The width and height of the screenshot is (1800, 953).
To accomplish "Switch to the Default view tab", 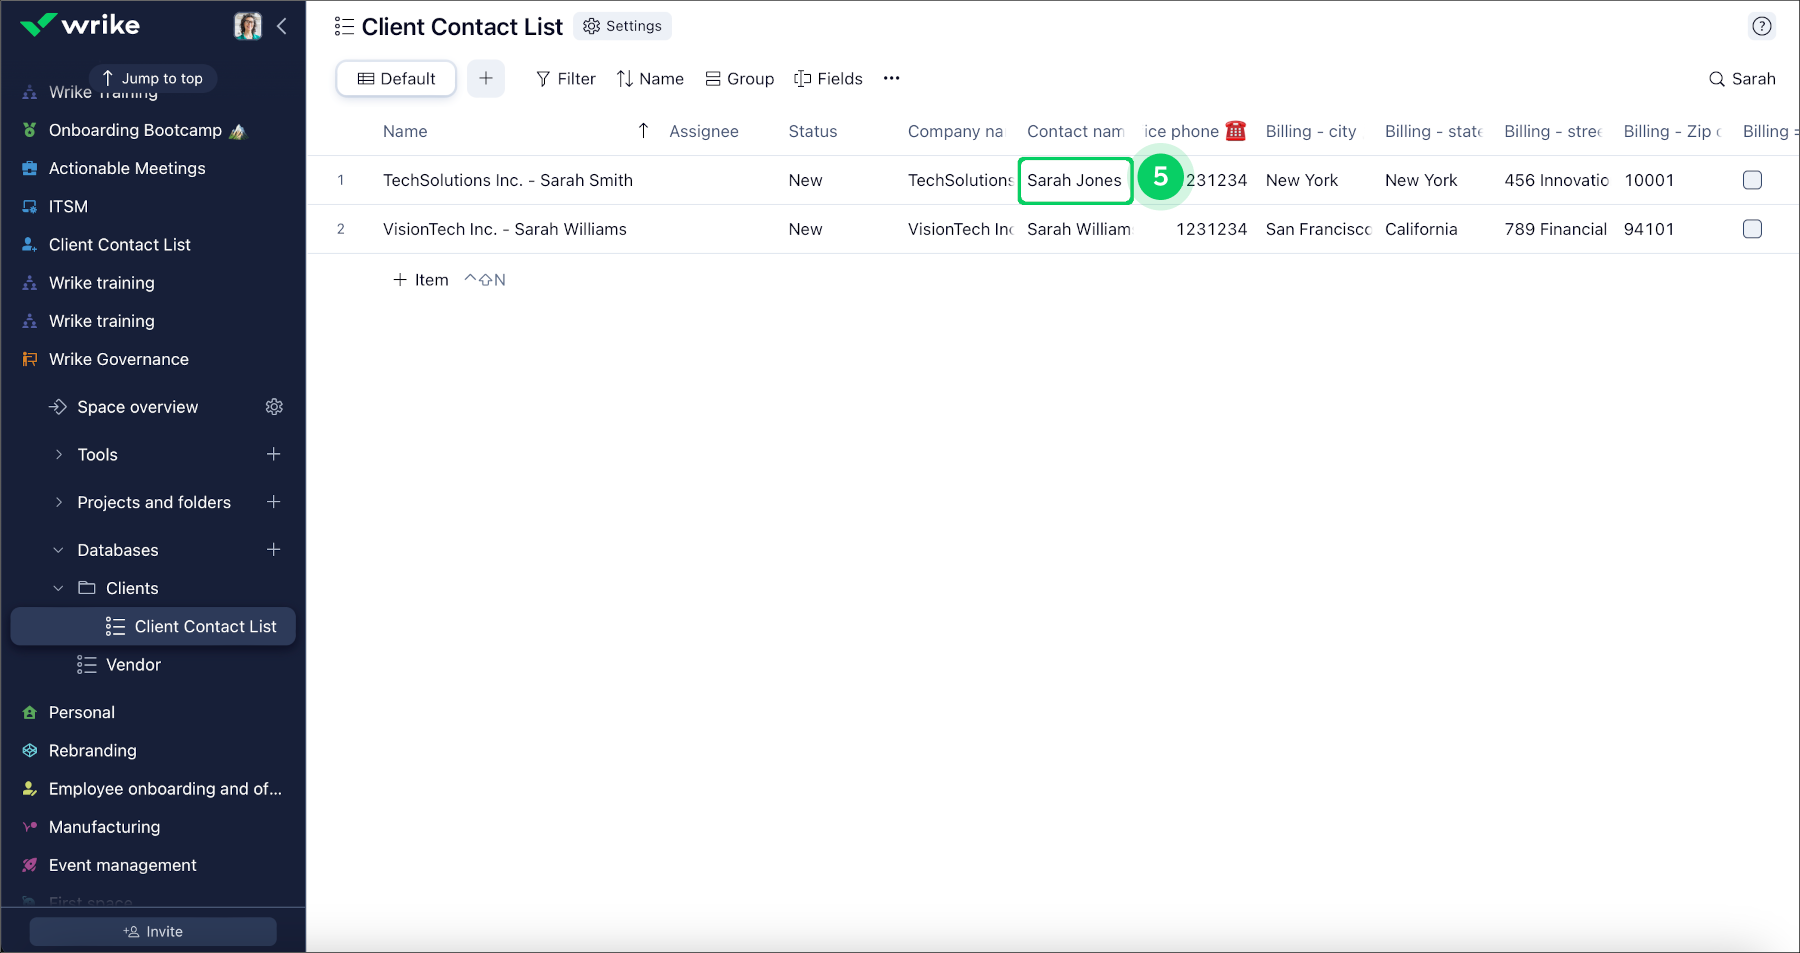I will pos(396,78).
